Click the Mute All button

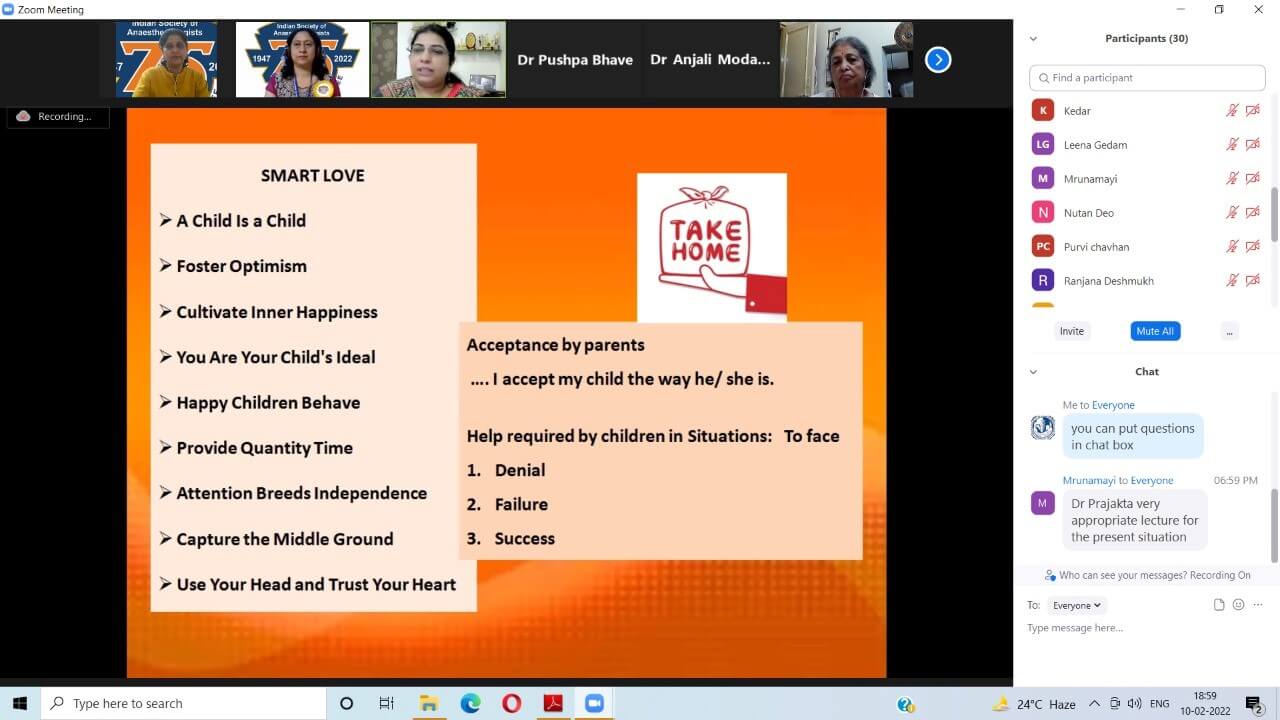(x=1155, y=331)
